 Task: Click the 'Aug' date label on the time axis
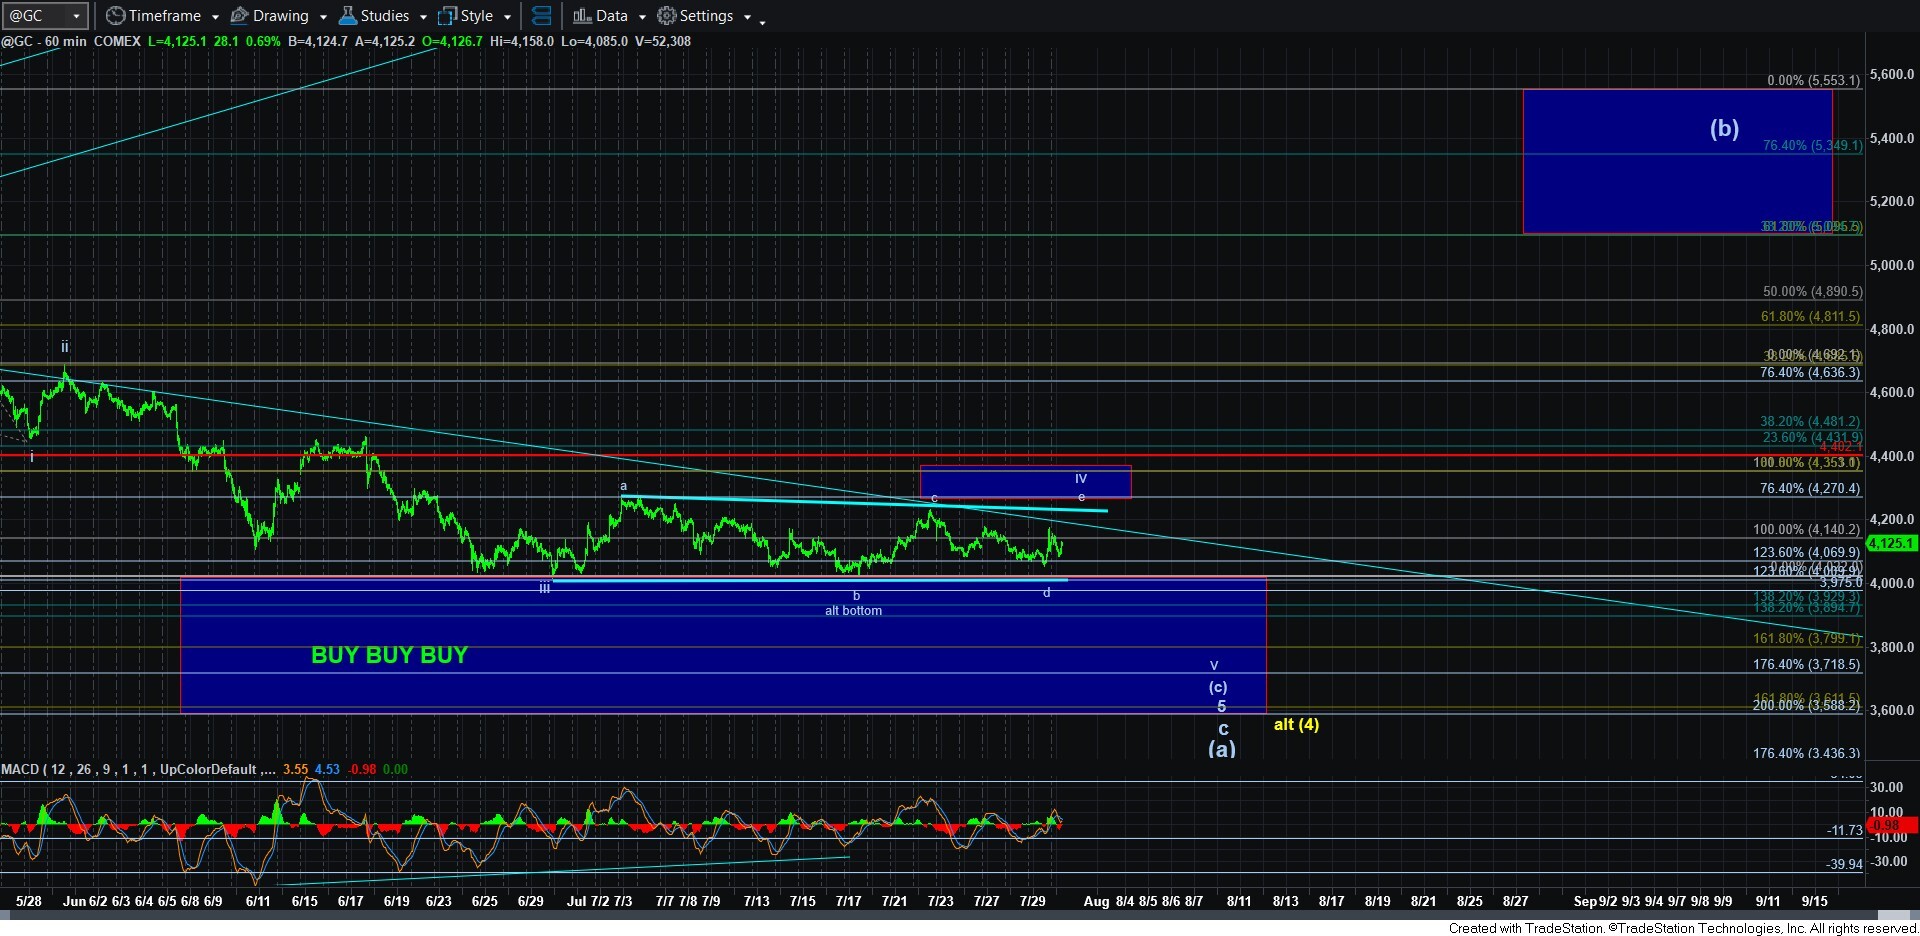1096,901
